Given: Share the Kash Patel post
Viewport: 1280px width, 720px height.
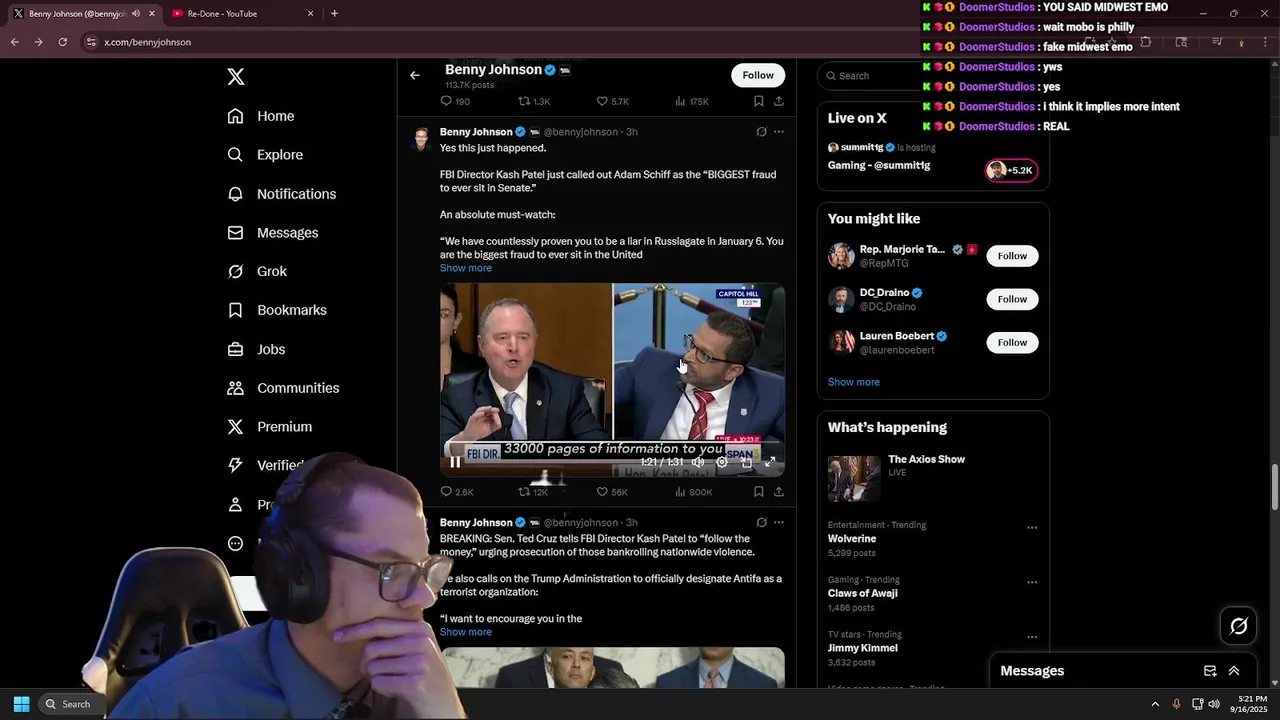Looking at the screenshot, I should tap(778, 492).
